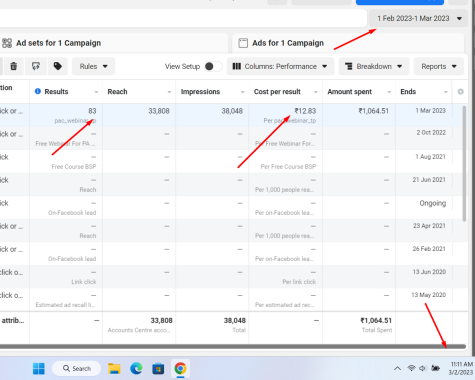Screen dimensions: 475x380
Task: Click the Ads tab page icon
Action: click(x=243, y=43)
